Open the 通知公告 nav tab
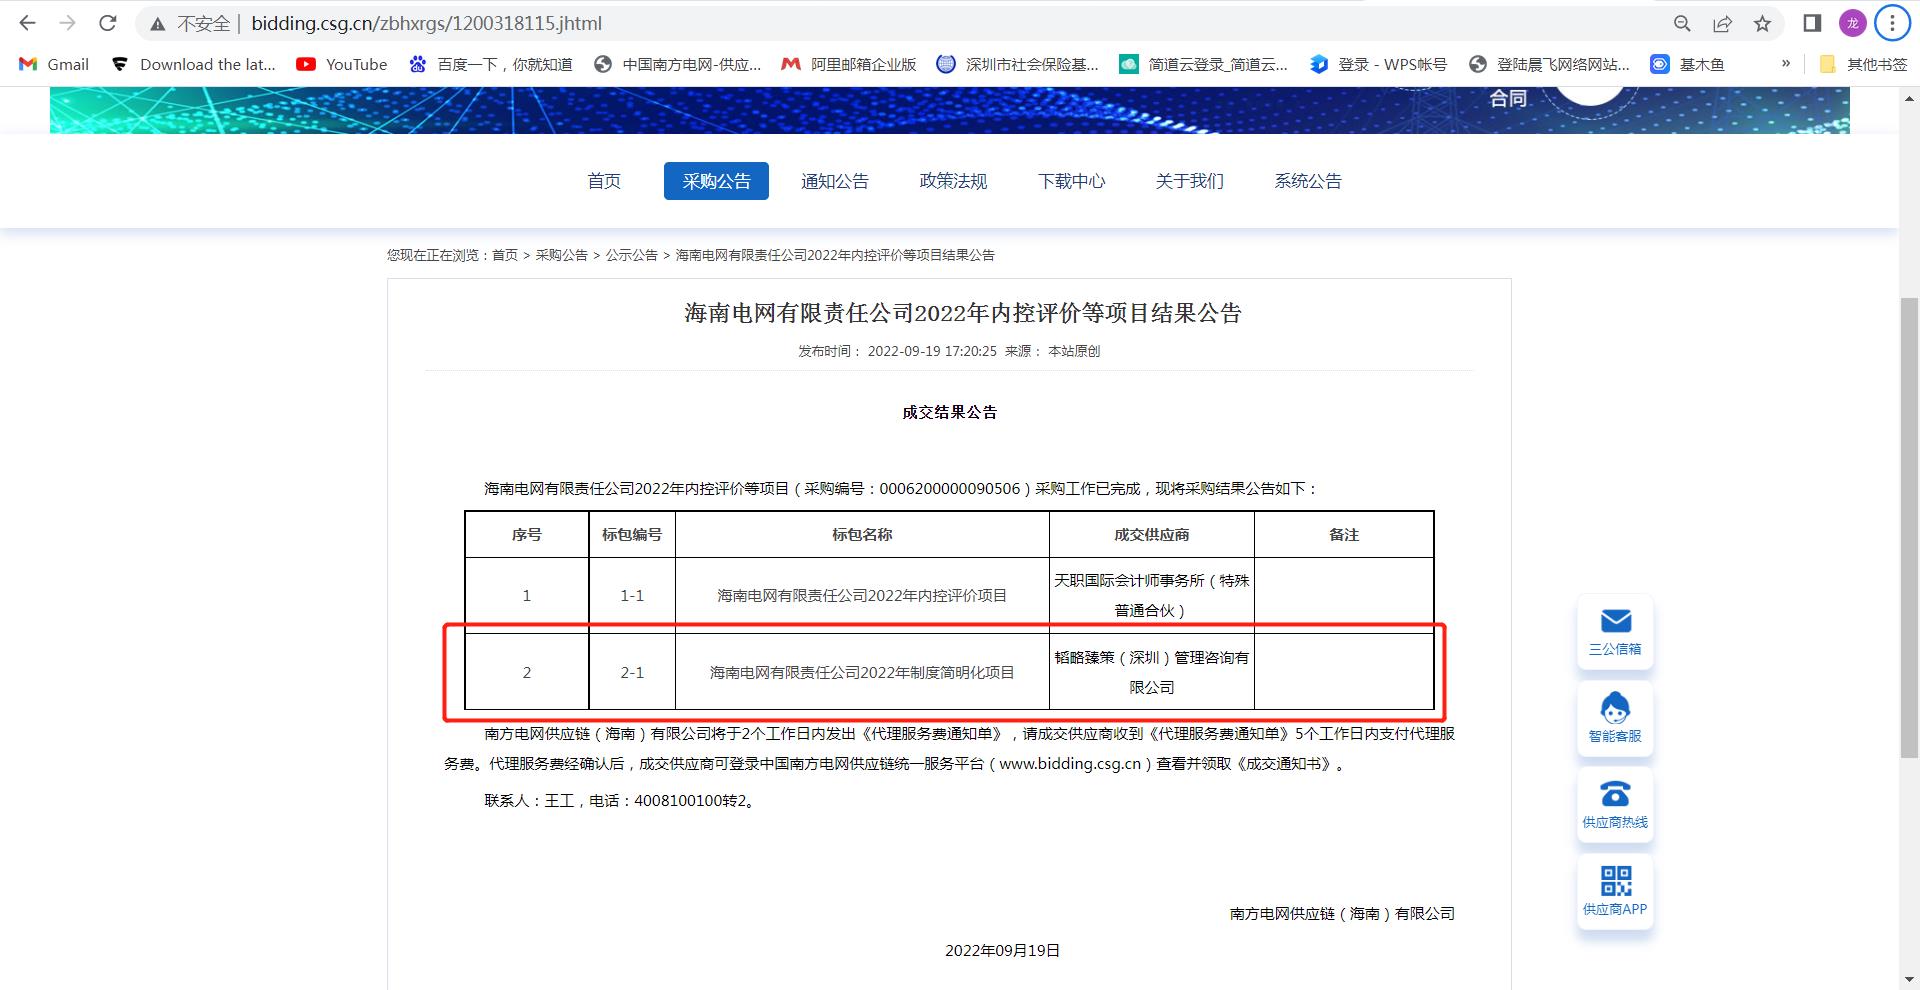 coord(835,181)
